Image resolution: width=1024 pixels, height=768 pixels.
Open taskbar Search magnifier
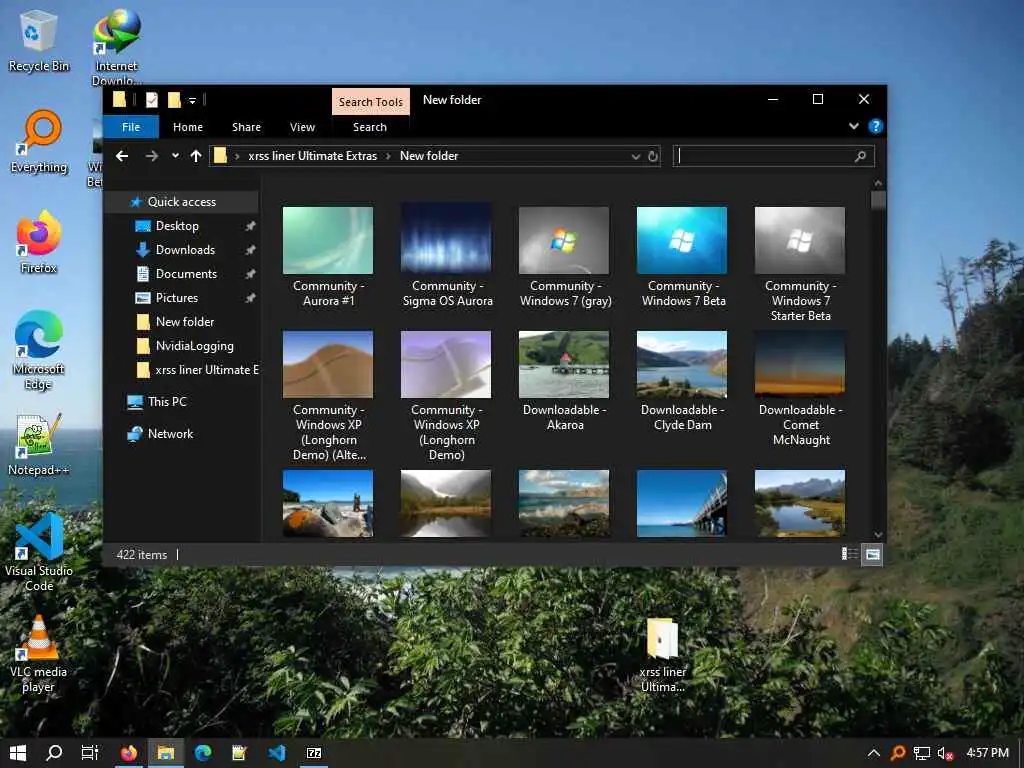(x=54, y=753)
